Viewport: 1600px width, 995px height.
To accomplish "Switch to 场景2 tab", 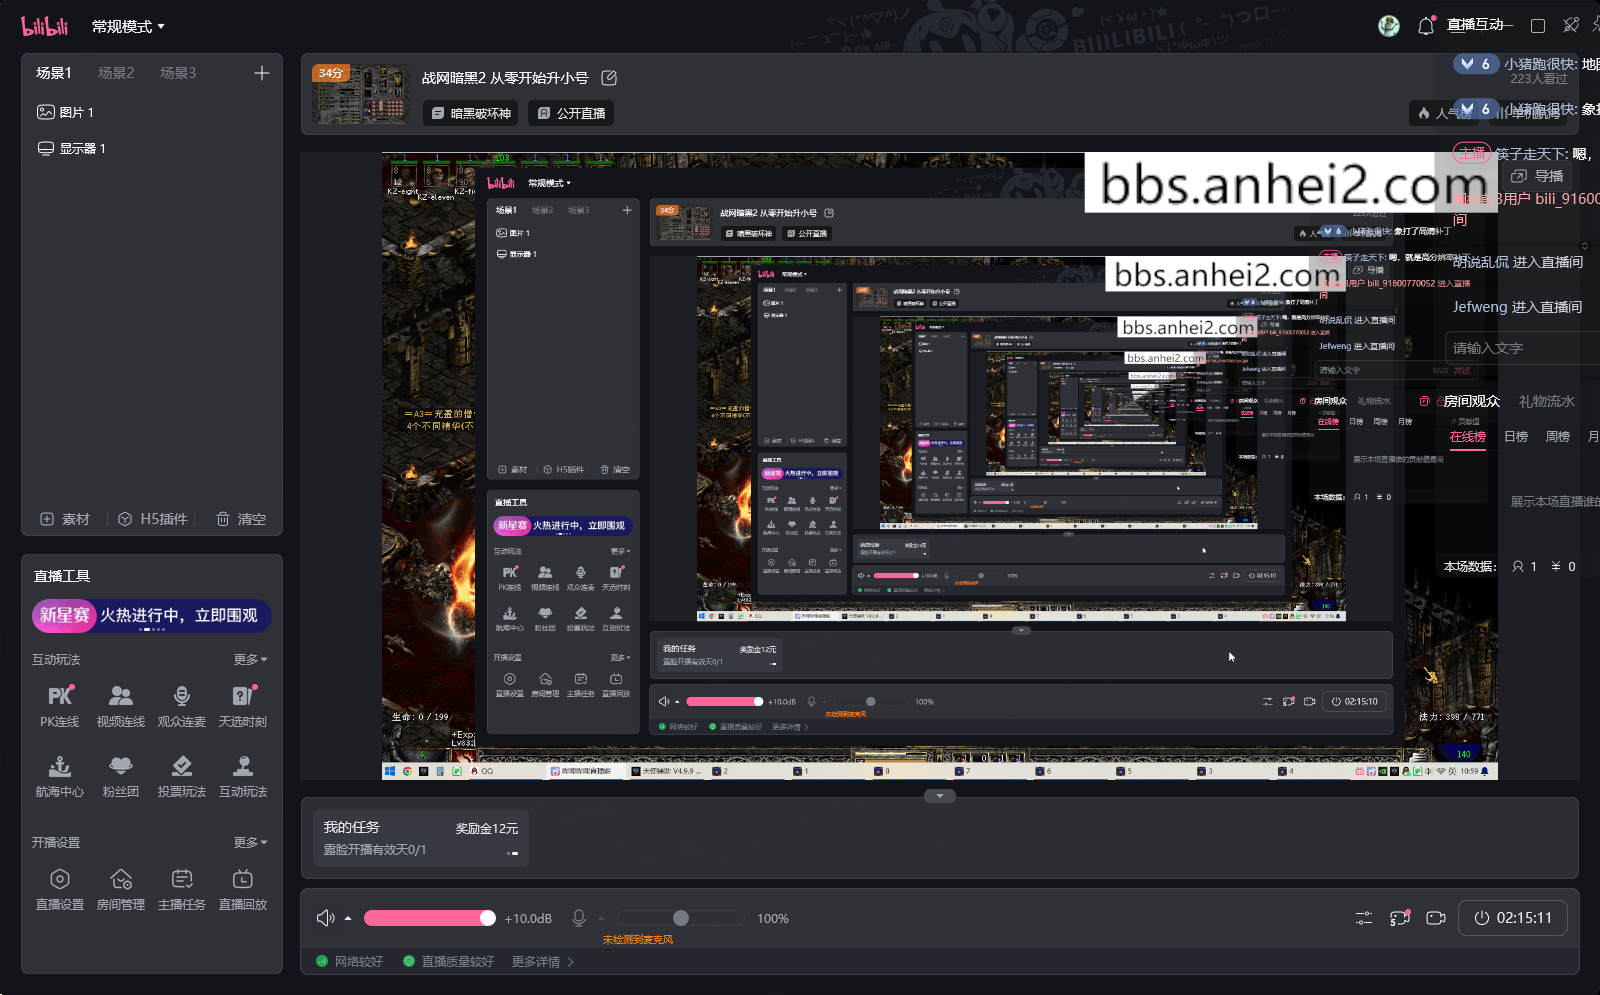I will tap(116, 73).
